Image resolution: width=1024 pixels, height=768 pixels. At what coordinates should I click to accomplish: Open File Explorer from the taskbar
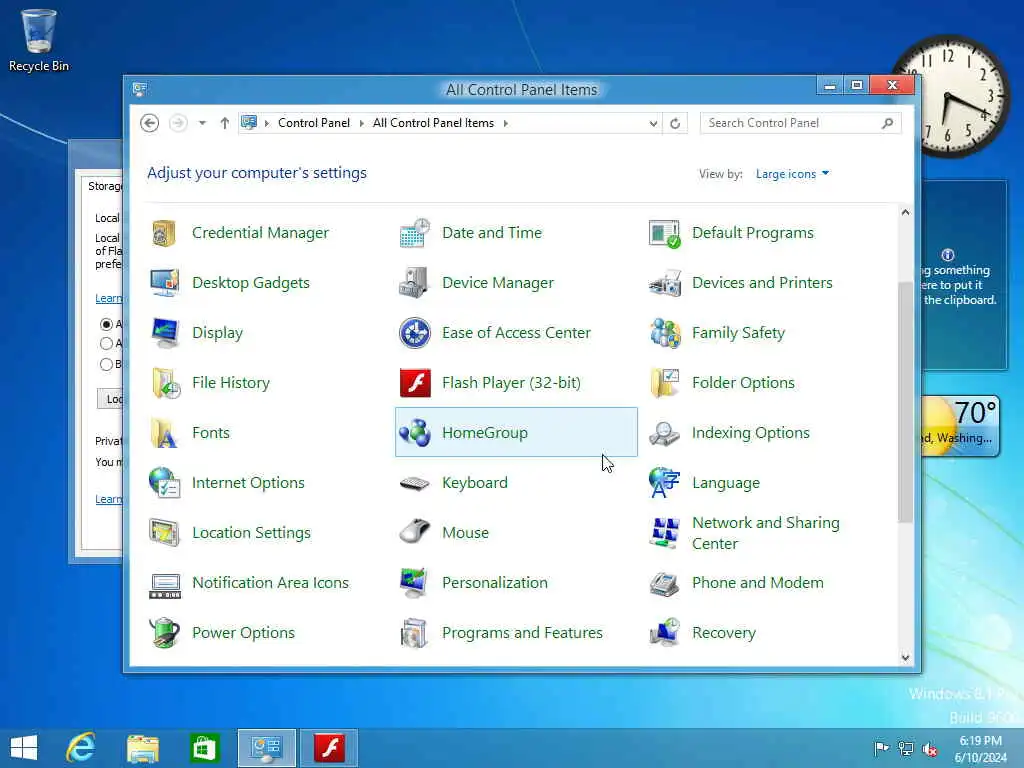pyautogui.click(x=143, y=748)
